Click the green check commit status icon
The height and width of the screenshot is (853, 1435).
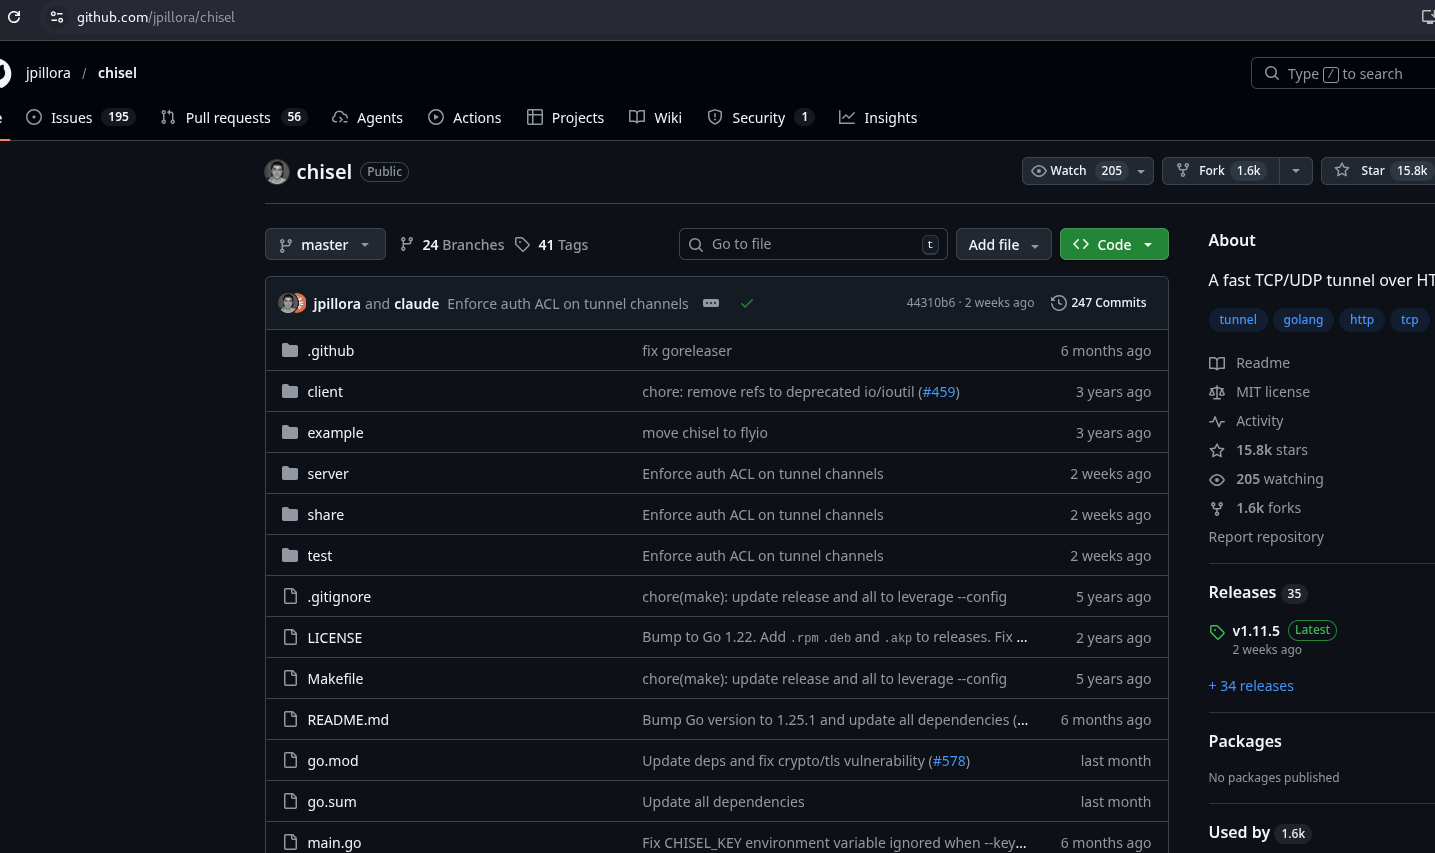(746, 303)
